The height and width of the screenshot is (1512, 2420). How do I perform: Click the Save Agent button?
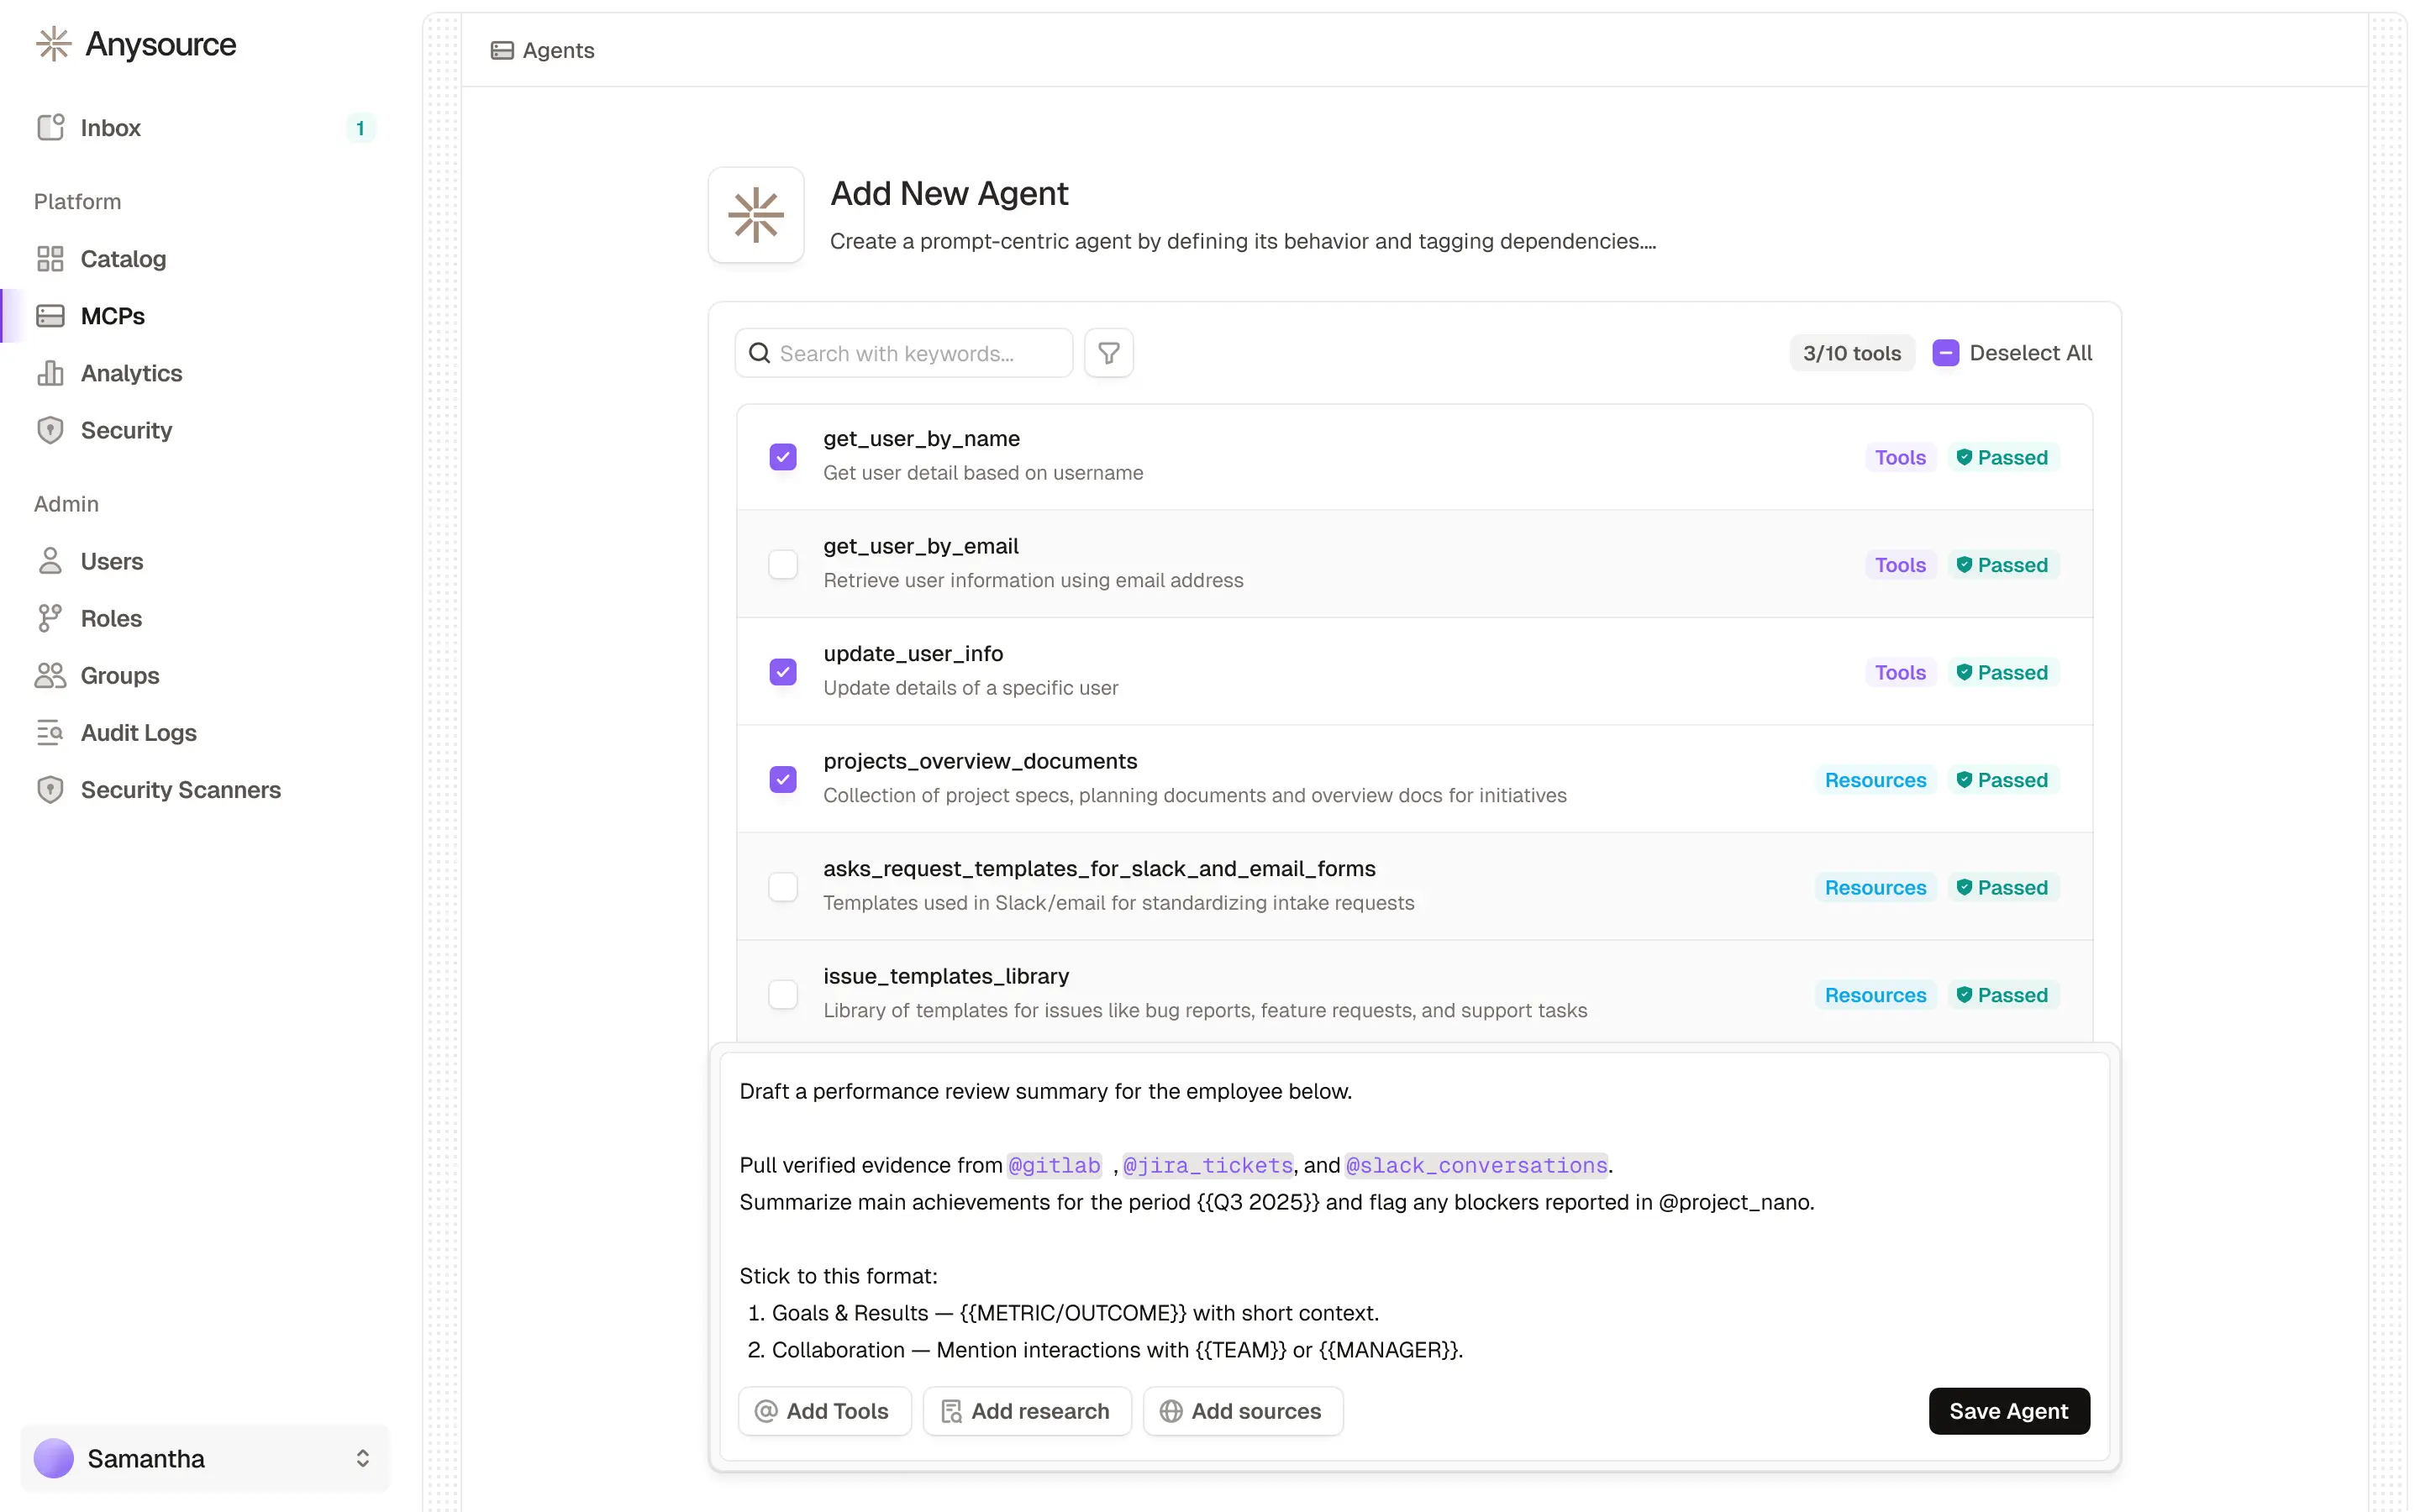click(2008, 1411)
